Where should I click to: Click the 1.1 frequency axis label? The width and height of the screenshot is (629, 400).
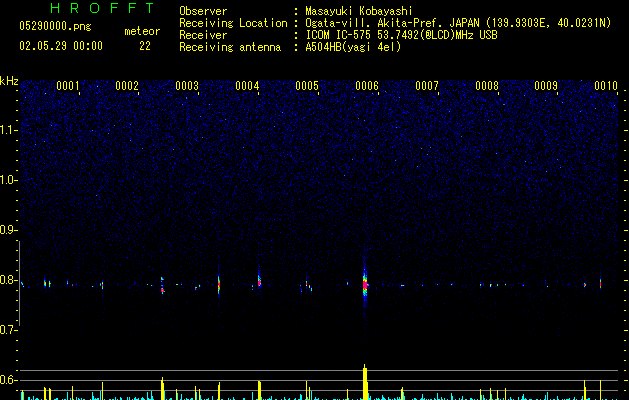pyautogui.click(x=8, y=130)
